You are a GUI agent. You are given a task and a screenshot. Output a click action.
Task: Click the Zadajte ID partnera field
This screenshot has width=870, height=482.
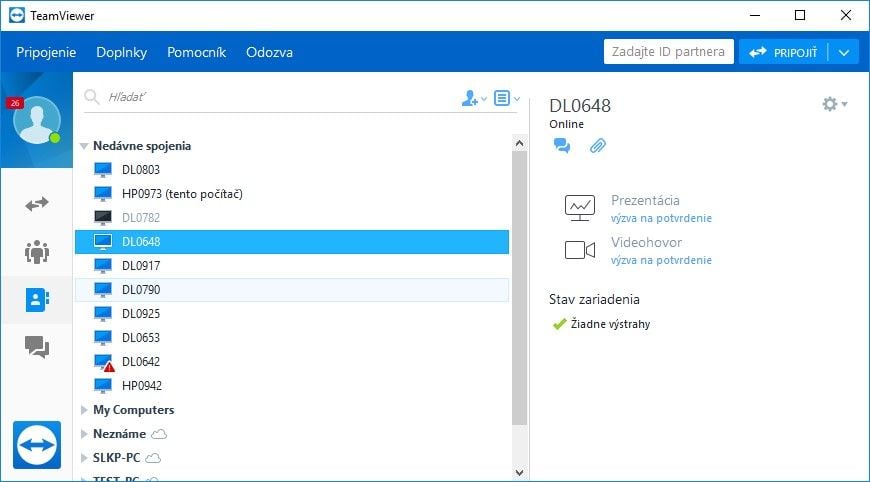coord(668,52)
